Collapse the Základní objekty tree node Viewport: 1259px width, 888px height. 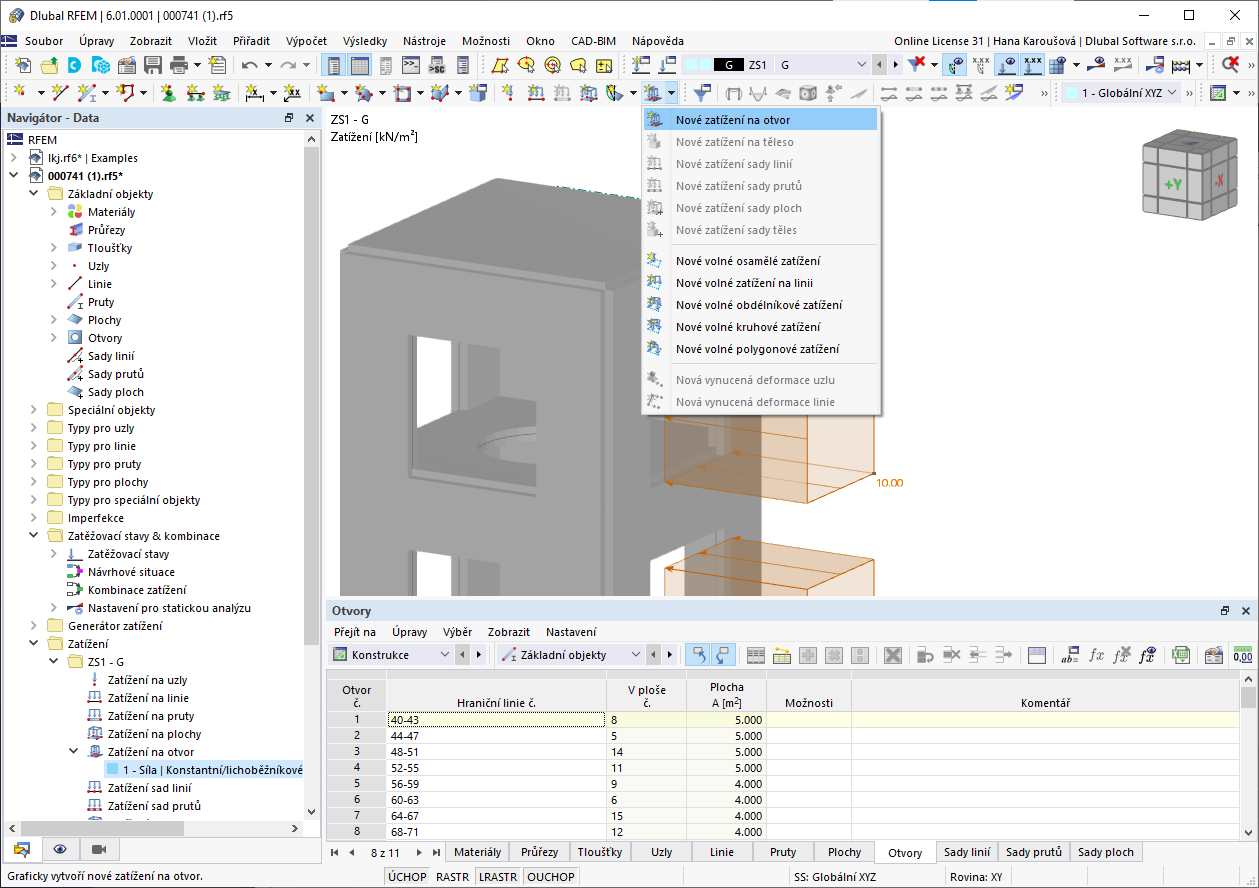[x=33, y=194]
